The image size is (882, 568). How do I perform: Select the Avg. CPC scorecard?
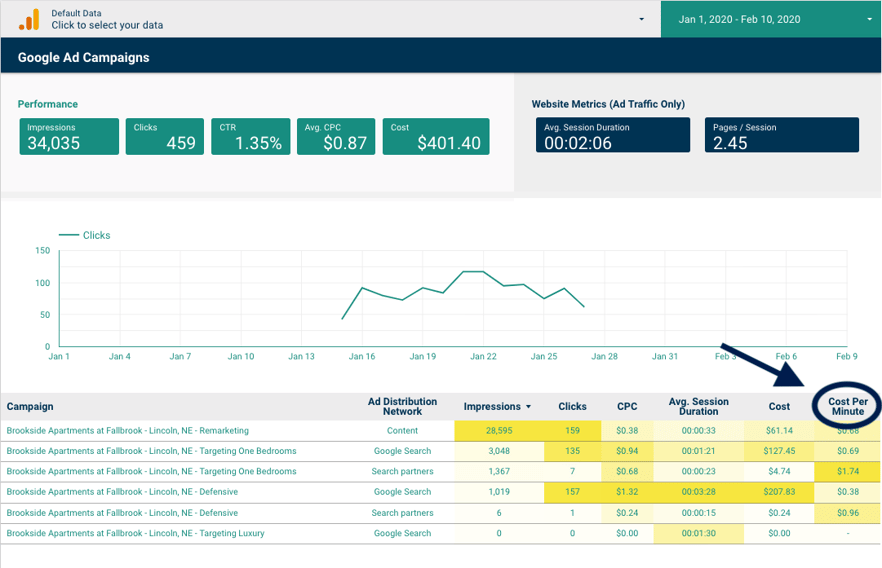coord(336,137)
